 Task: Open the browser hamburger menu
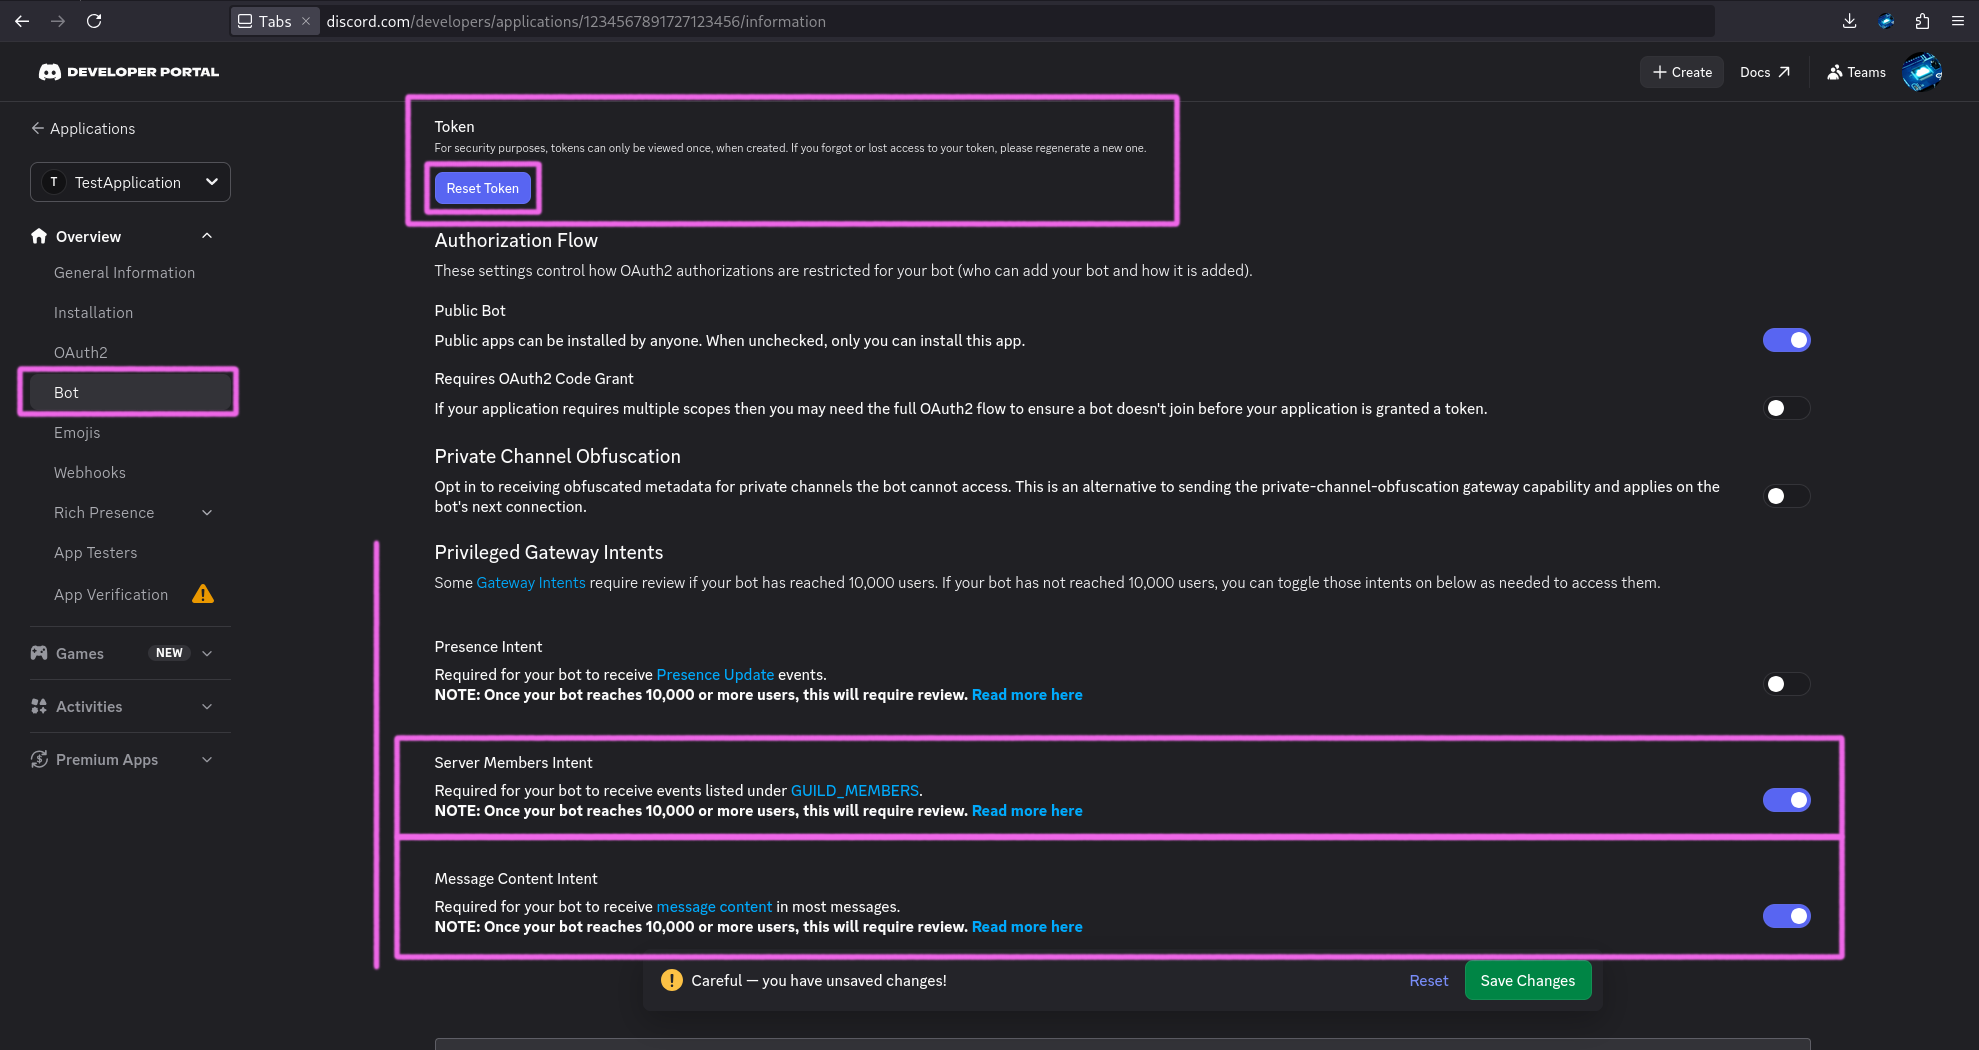1958,21
